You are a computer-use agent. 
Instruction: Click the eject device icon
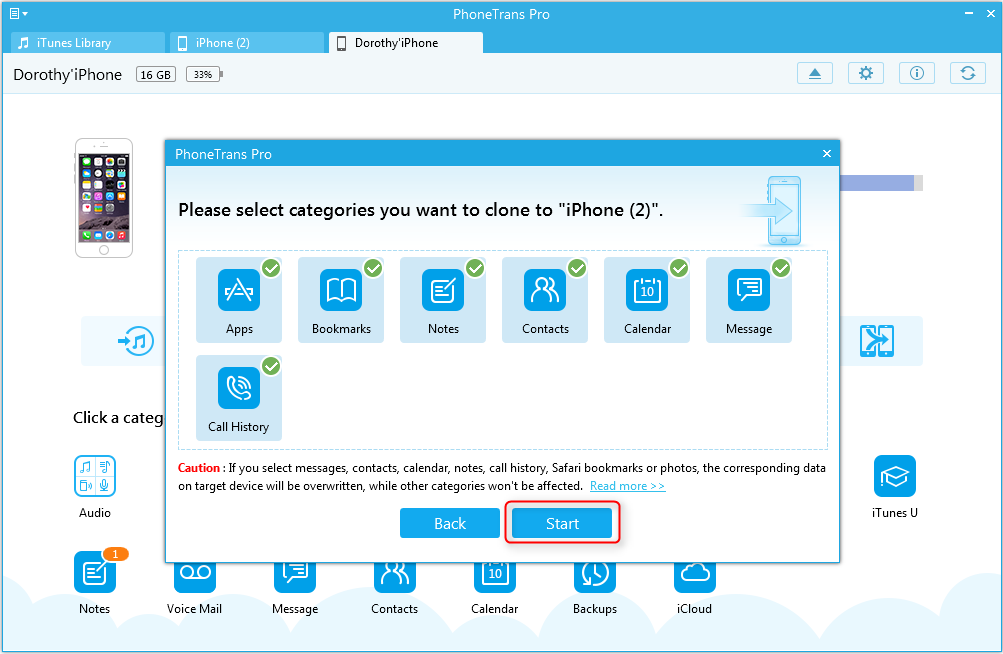[815, 74]
